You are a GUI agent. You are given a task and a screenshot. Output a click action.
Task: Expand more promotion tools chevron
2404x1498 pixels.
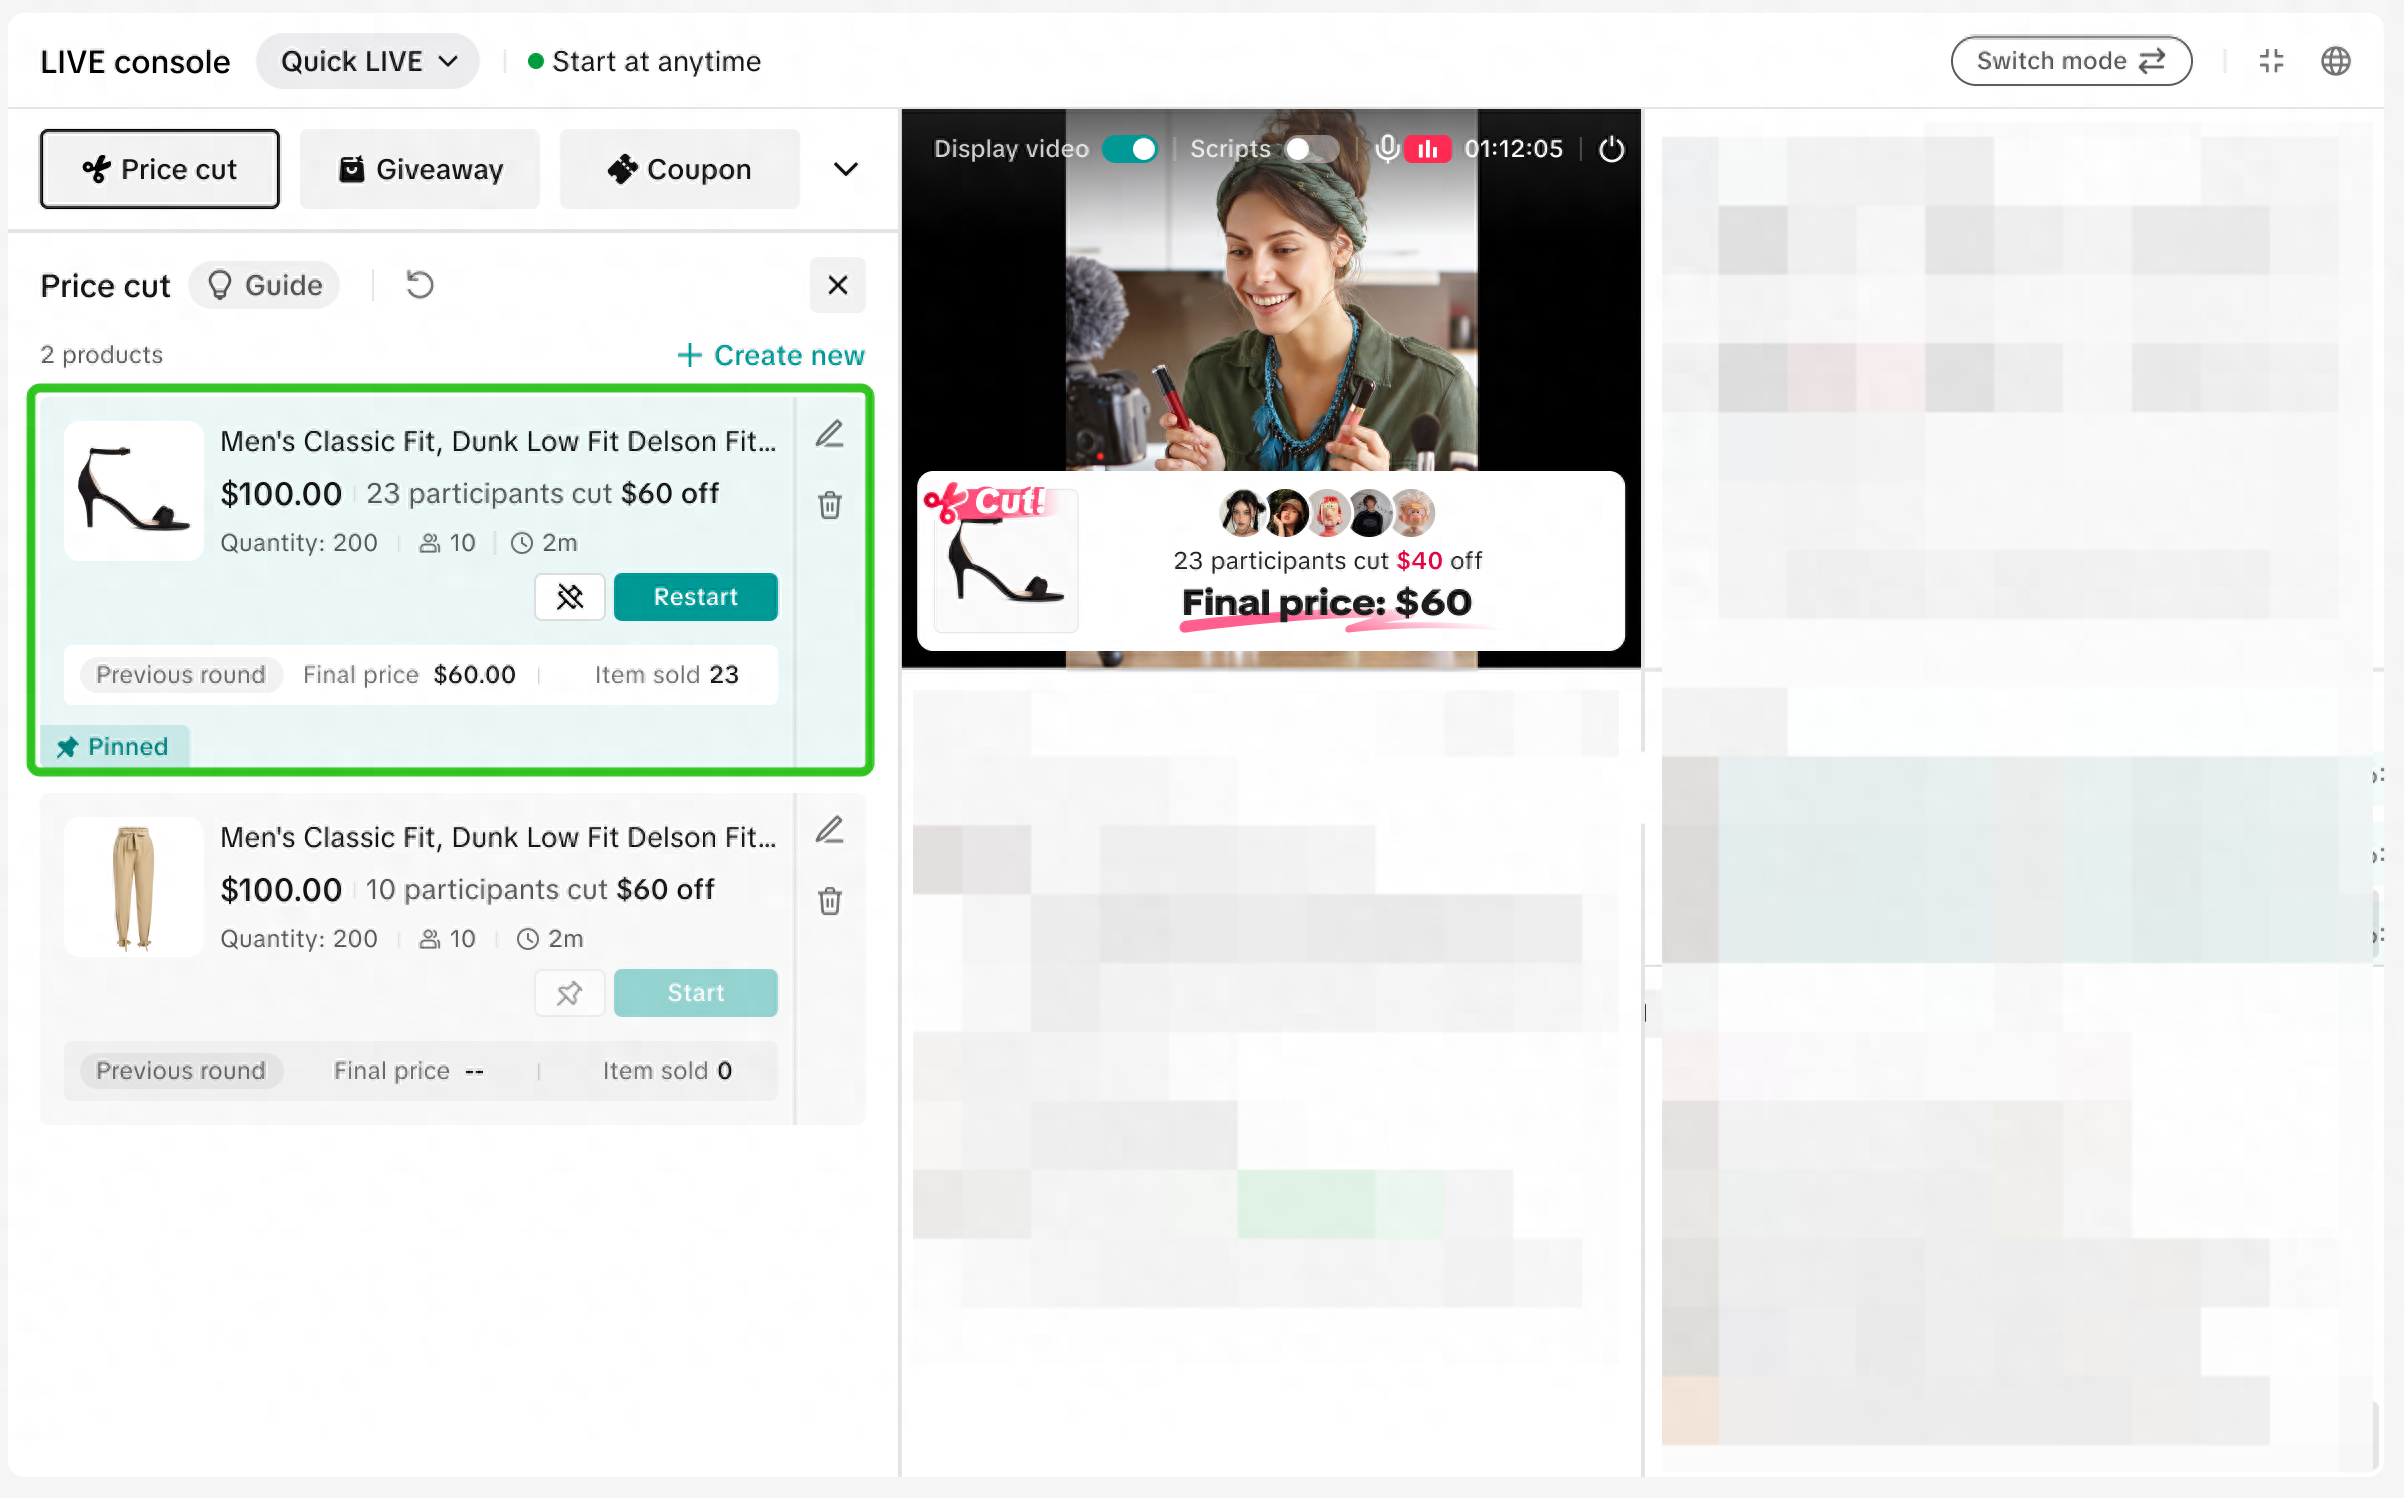pos(845,169)
